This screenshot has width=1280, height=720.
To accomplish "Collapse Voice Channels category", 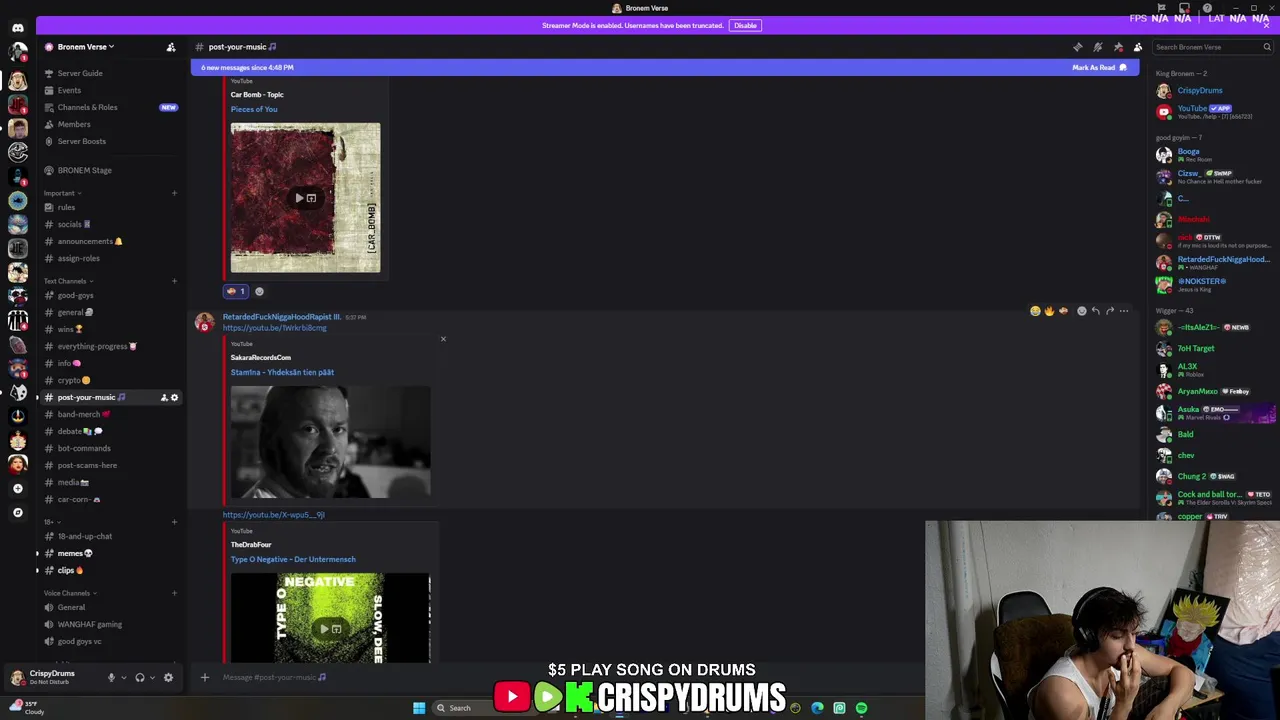I will [x=68, y=593].
